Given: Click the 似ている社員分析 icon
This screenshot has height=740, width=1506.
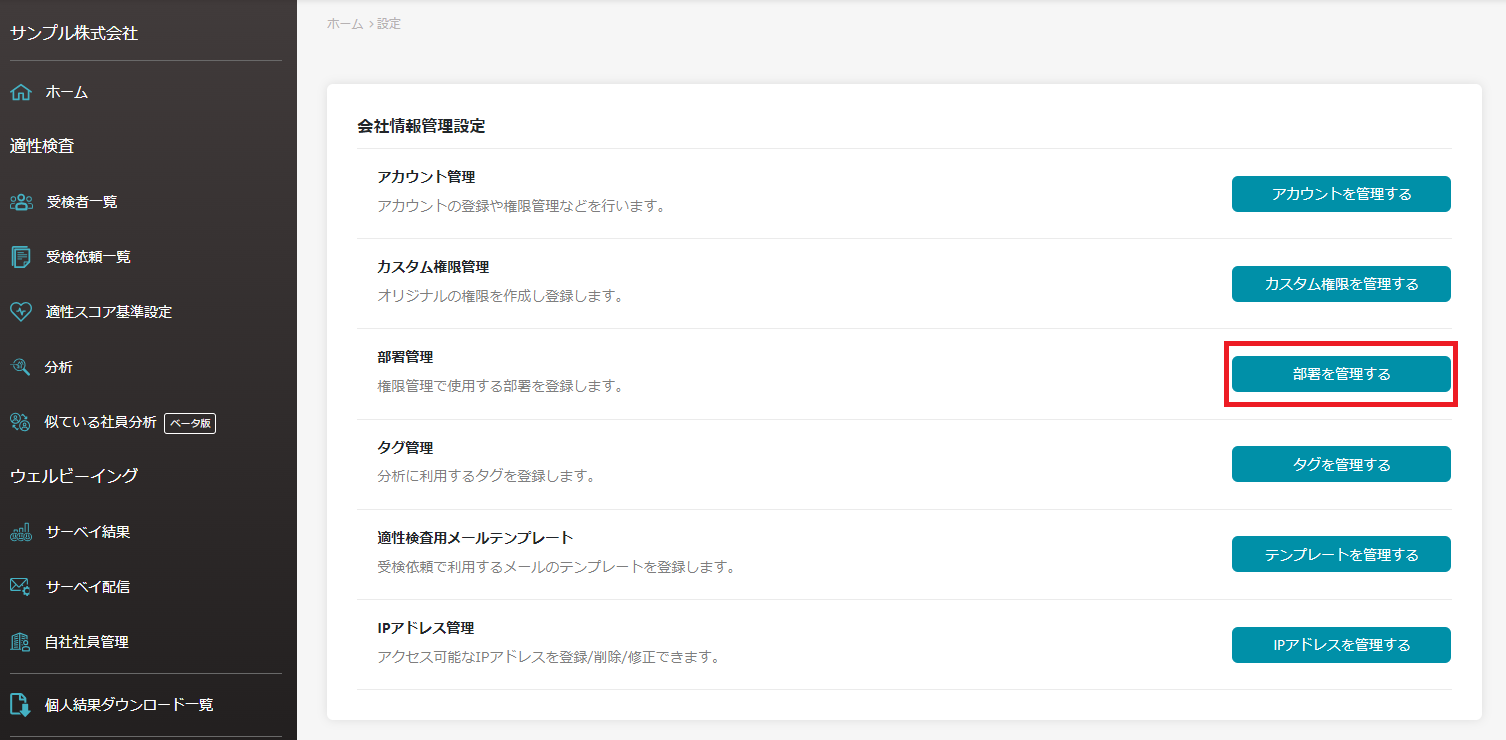Looking at the screenshot, I should (21, 422).
